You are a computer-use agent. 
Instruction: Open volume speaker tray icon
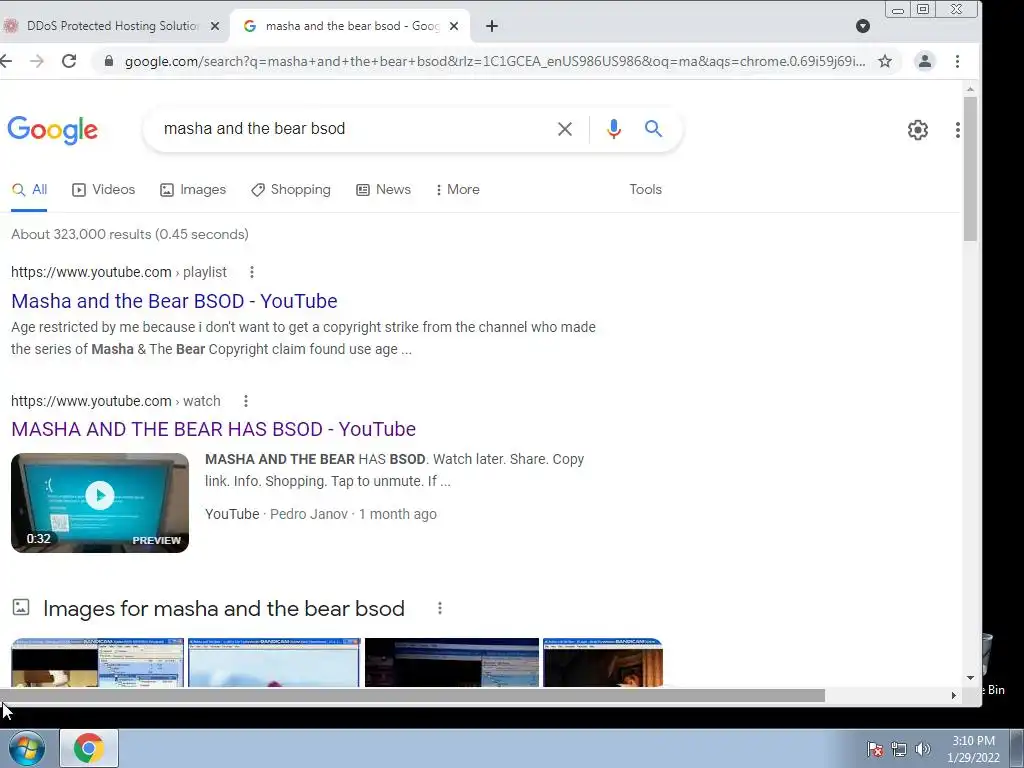point(922,749)
